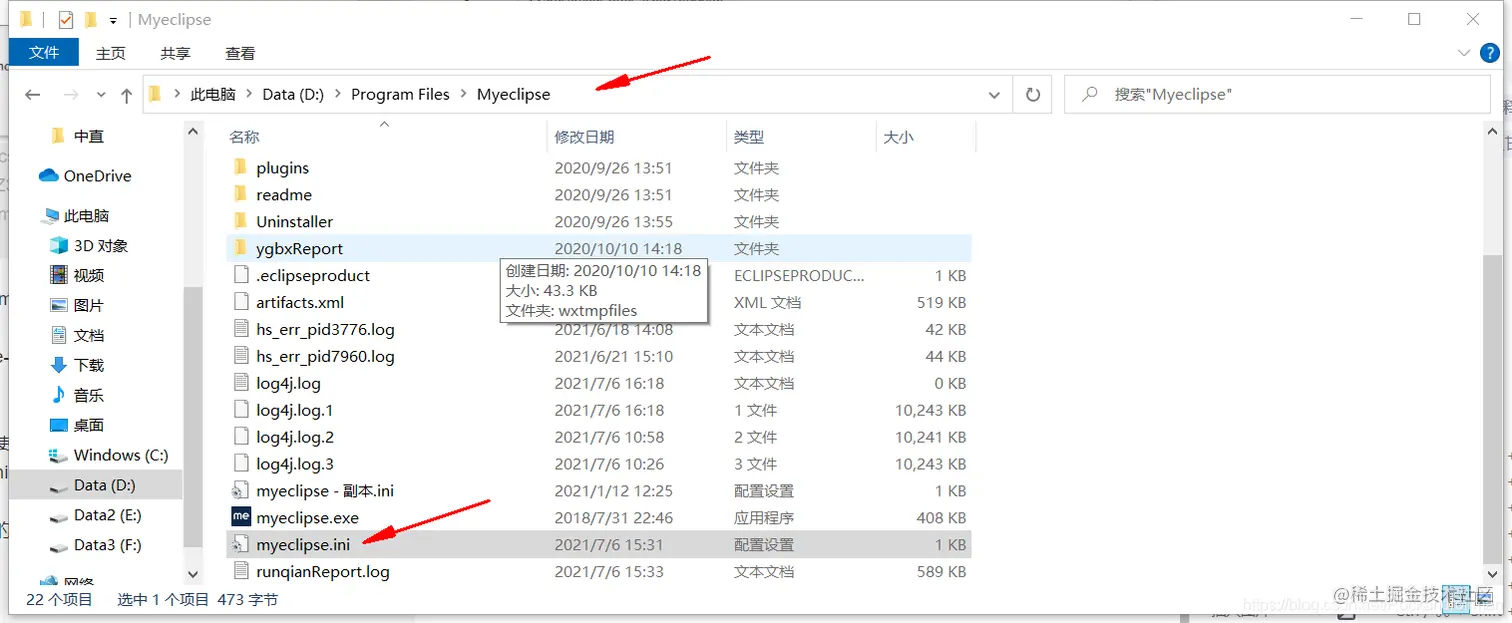
Task: Open the help question mark icon
Action: (1489, 52)
